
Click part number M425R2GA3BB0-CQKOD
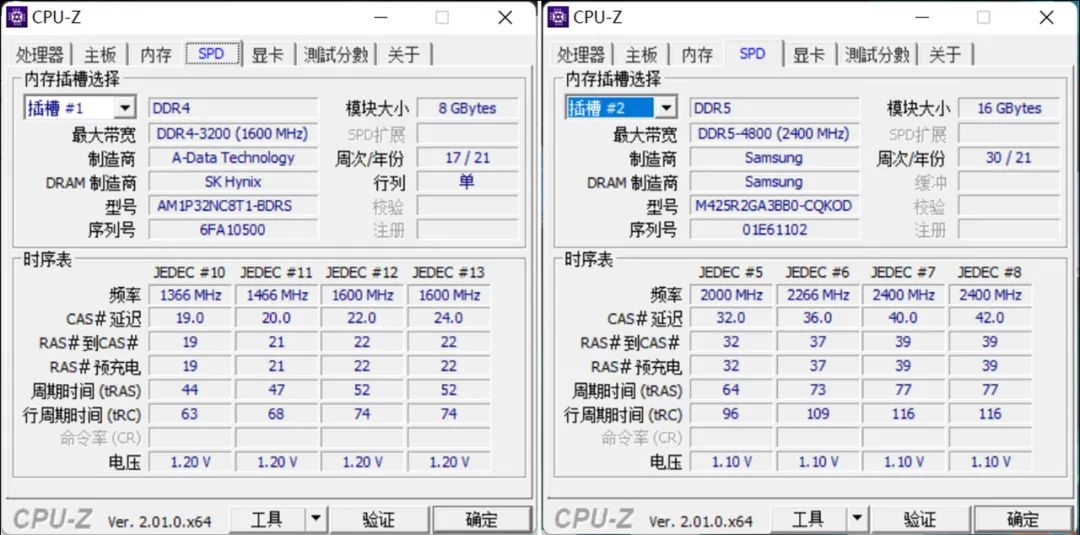tap(775, 206)
